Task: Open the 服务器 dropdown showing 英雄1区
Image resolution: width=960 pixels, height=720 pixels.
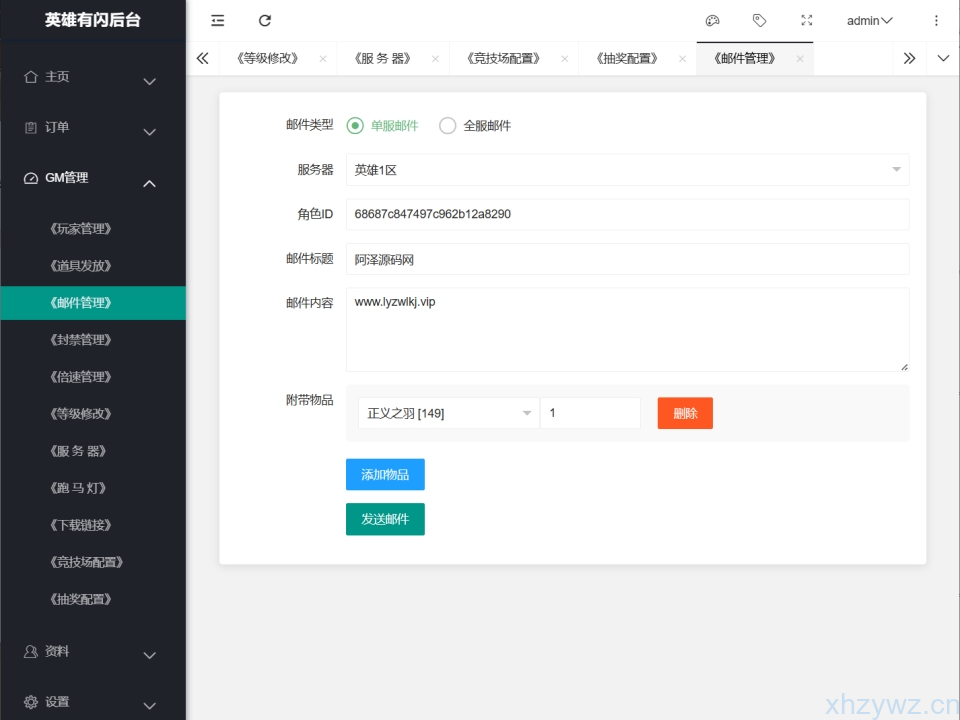Action: tap(627, 170)
